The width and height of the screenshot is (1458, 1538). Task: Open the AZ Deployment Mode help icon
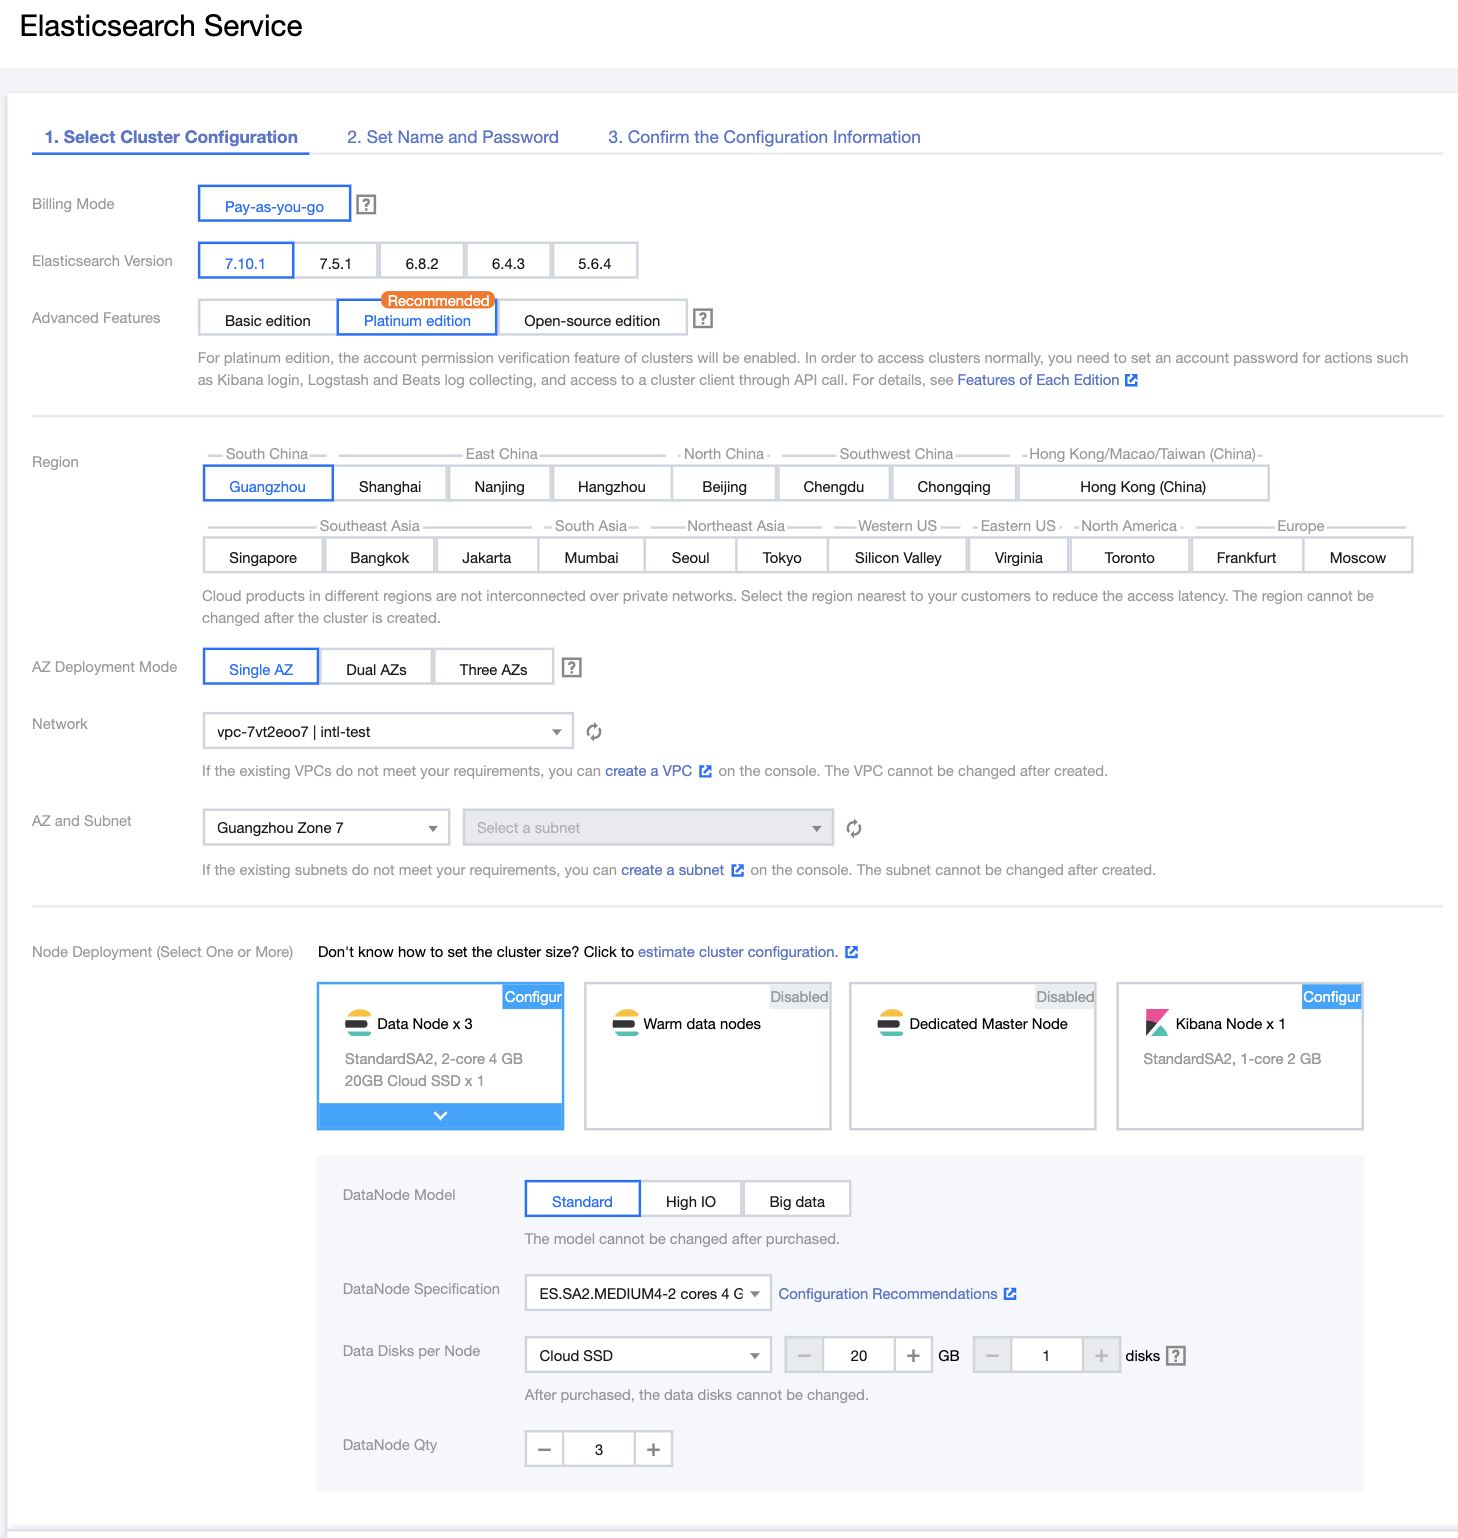click(572, 667)
